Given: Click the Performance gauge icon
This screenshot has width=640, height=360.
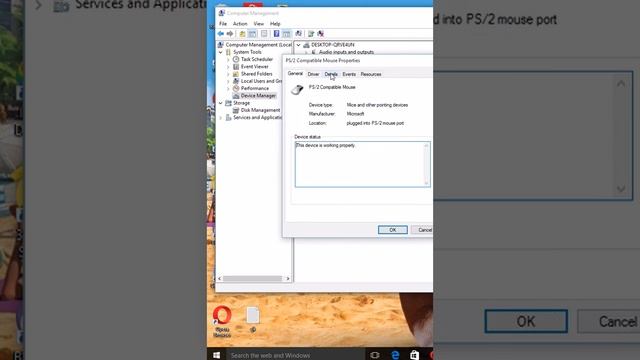Looking at the screenshot, I should pyautogui.click(x=236, y=88).
